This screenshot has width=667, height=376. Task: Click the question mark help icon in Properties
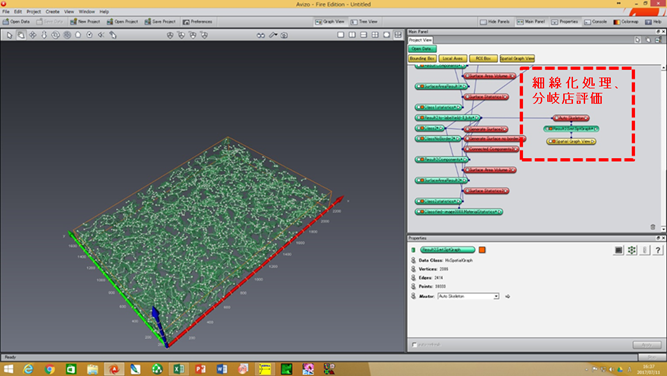658,250
